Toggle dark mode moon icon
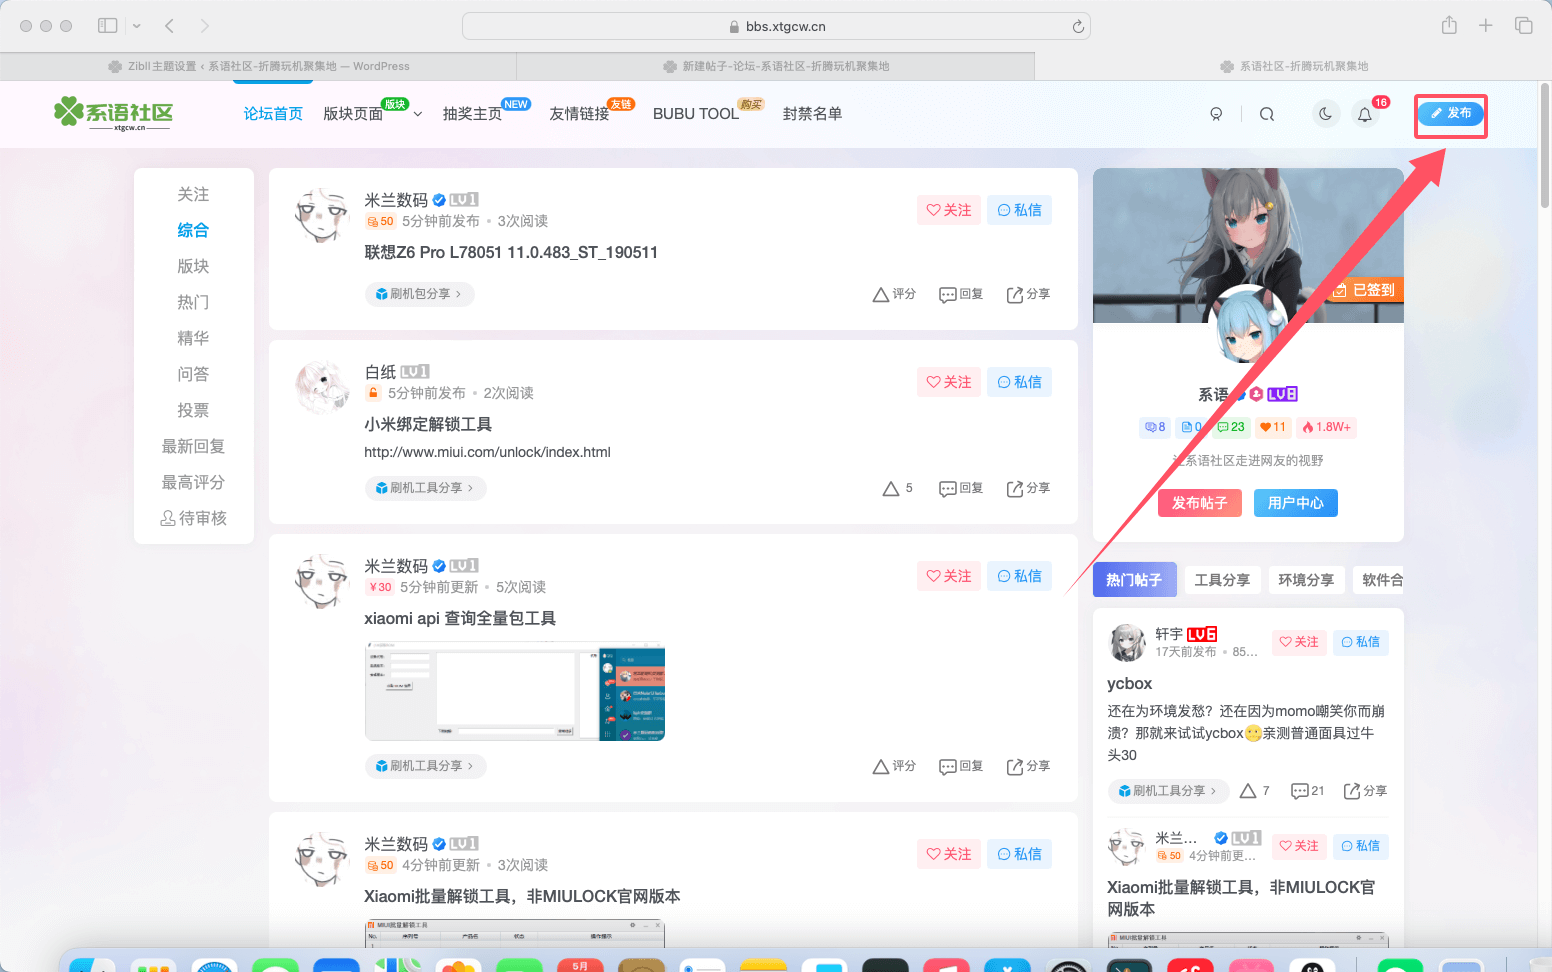 point(1326,114)
